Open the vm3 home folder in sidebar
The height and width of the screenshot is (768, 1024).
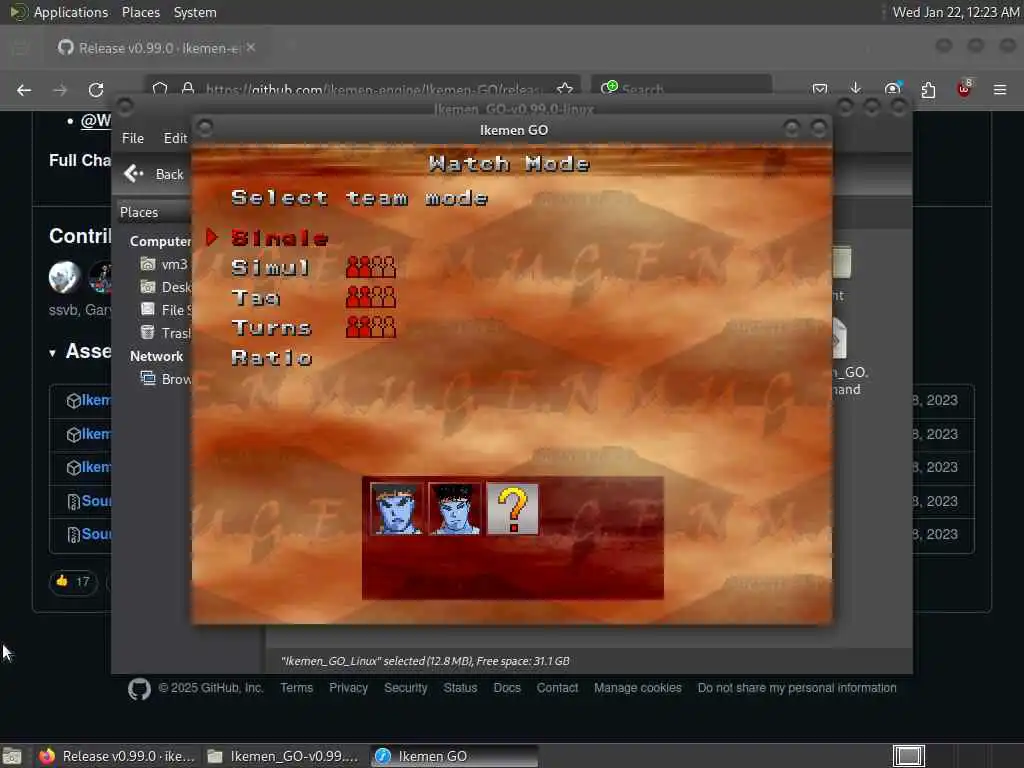[165, 264]
